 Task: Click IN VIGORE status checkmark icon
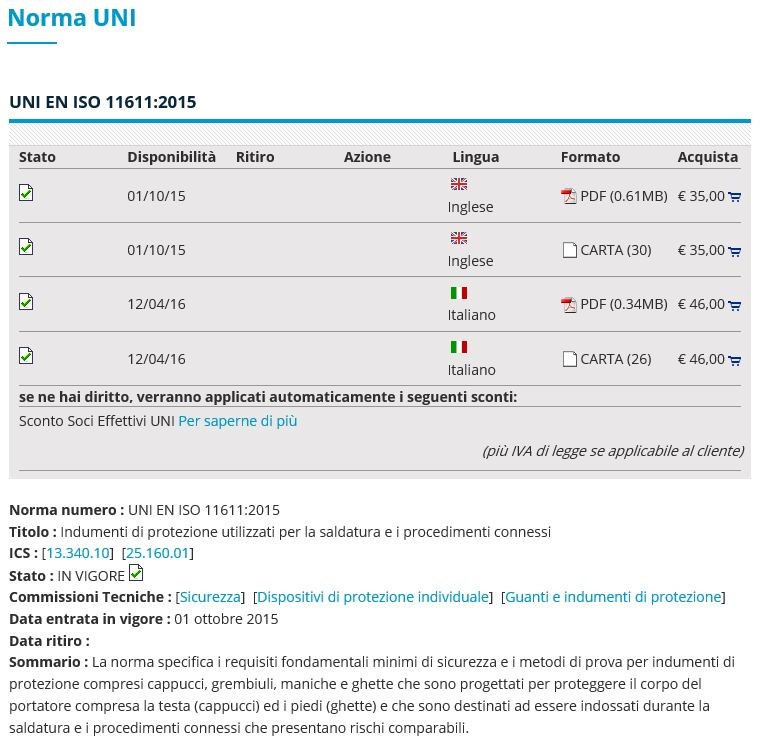tap(136, 573)
